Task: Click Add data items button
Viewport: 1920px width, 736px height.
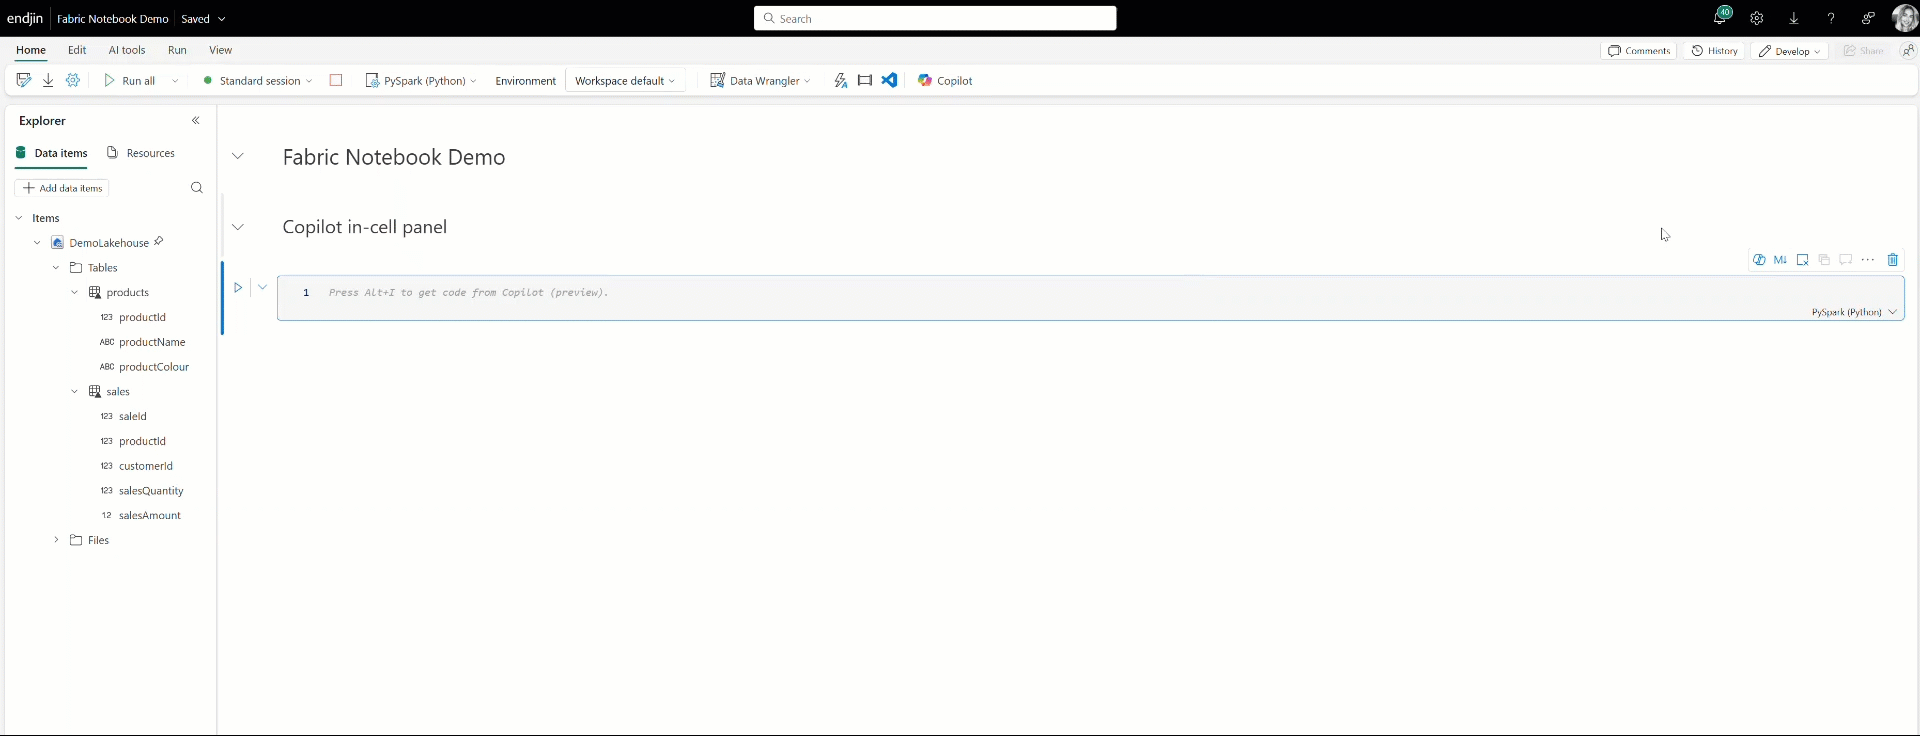Action: [63, 188]
